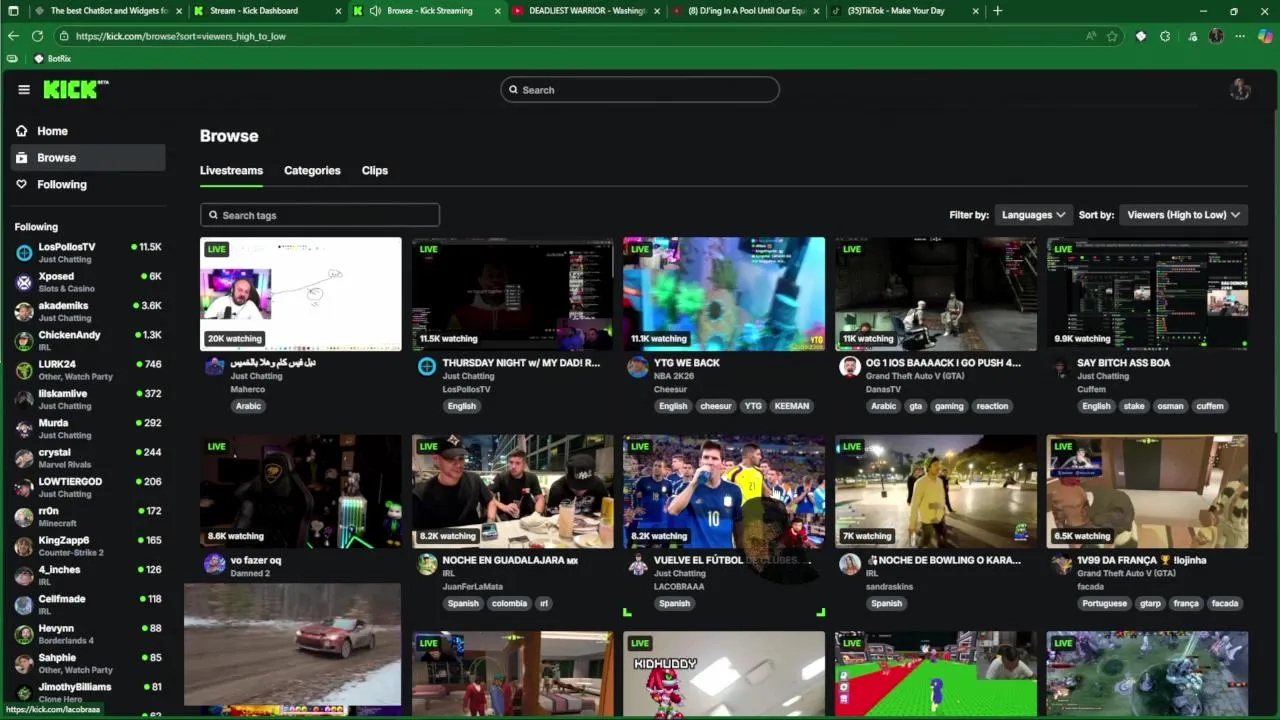The image size is (1280, 720).
Task: Reload the page with browser refresh
Action: 37,36
